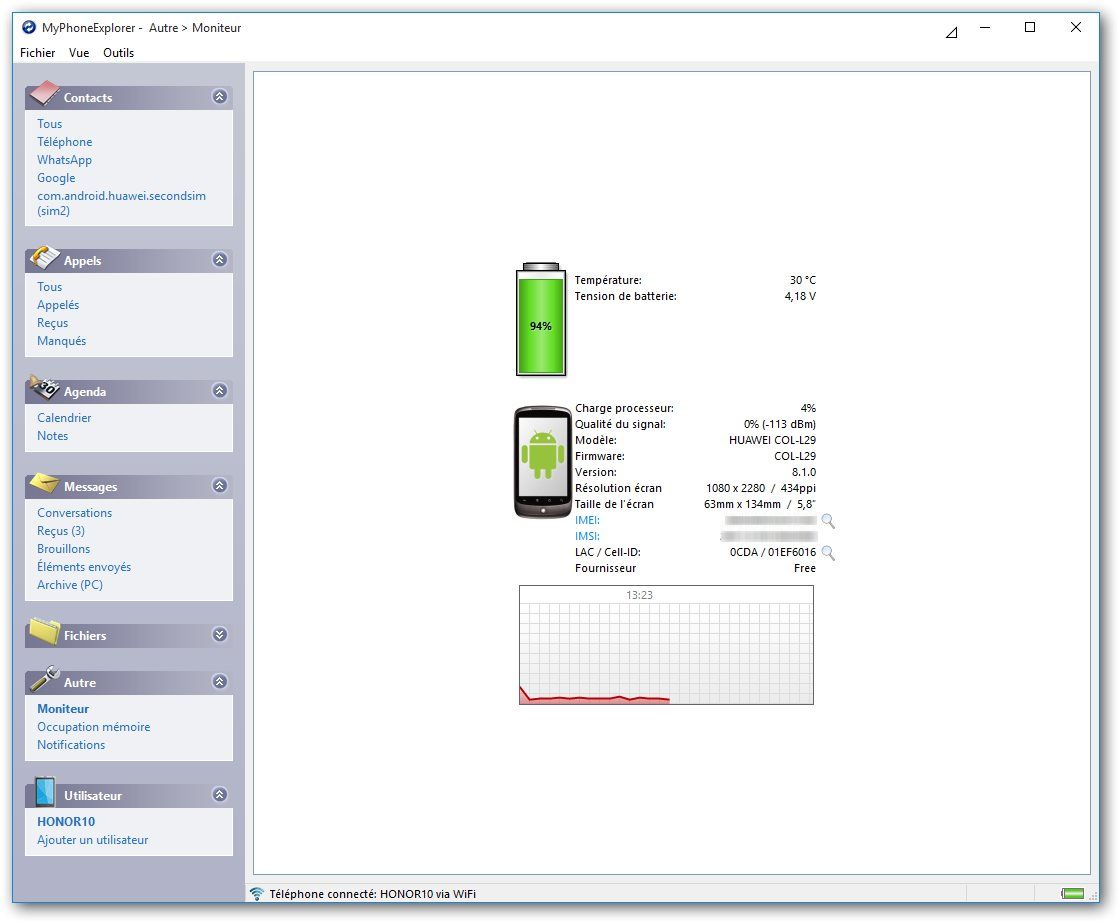Collapse the Contacts panel
The width and height of the screenshot is (1120, 923).
point(220,97)
